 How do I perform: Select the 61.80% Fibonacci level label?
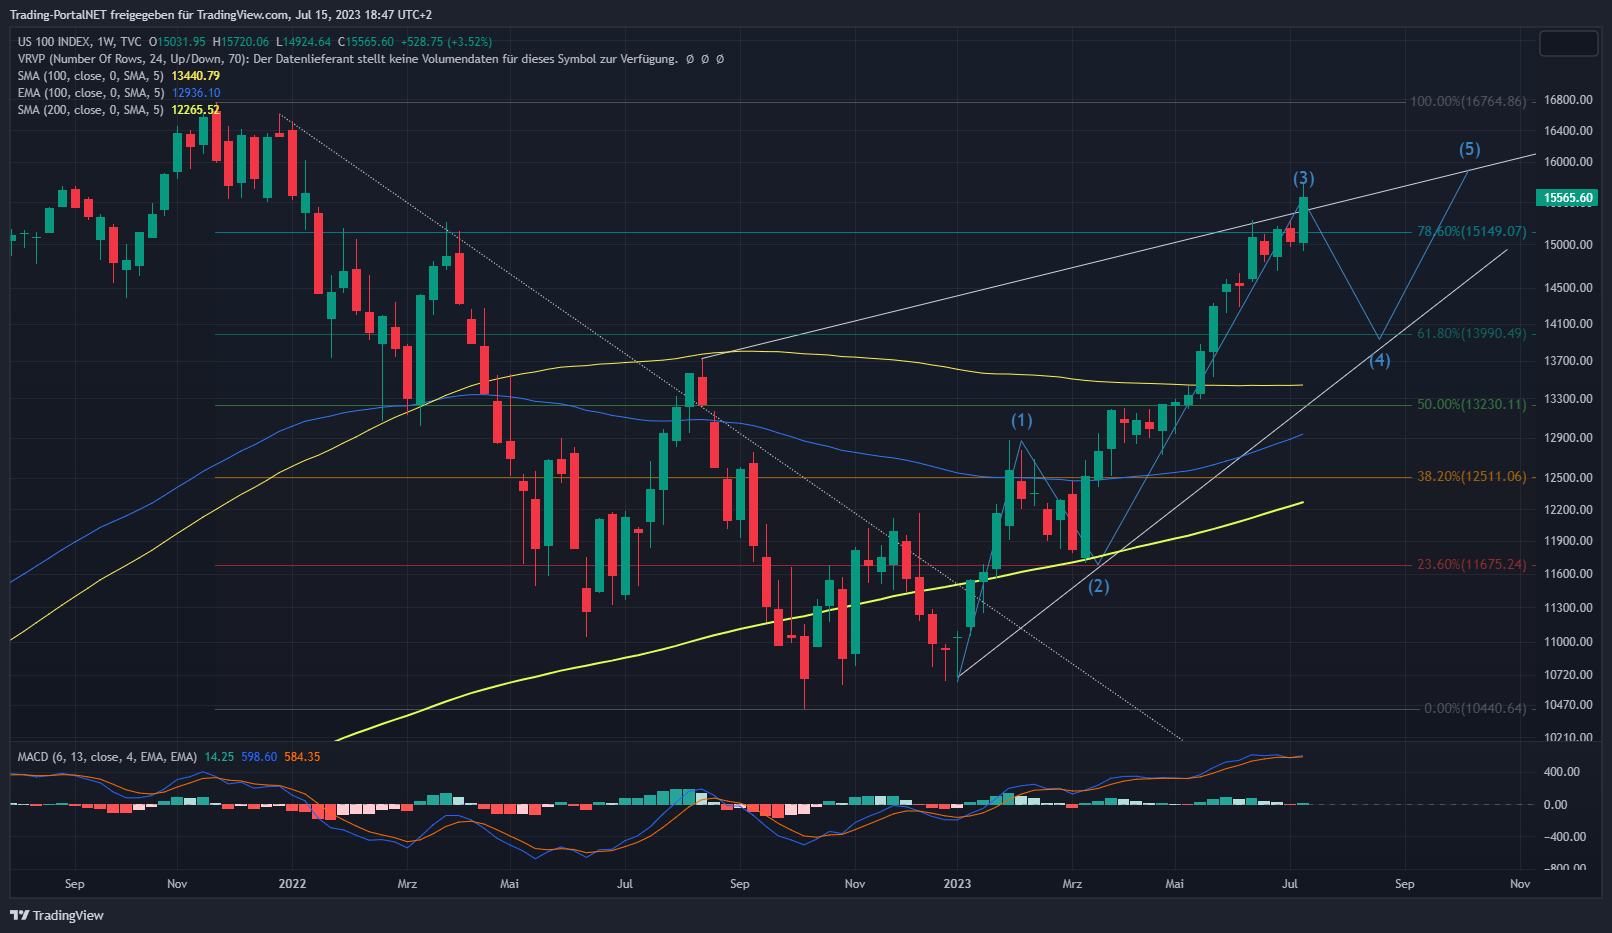tap(1471, 334)
